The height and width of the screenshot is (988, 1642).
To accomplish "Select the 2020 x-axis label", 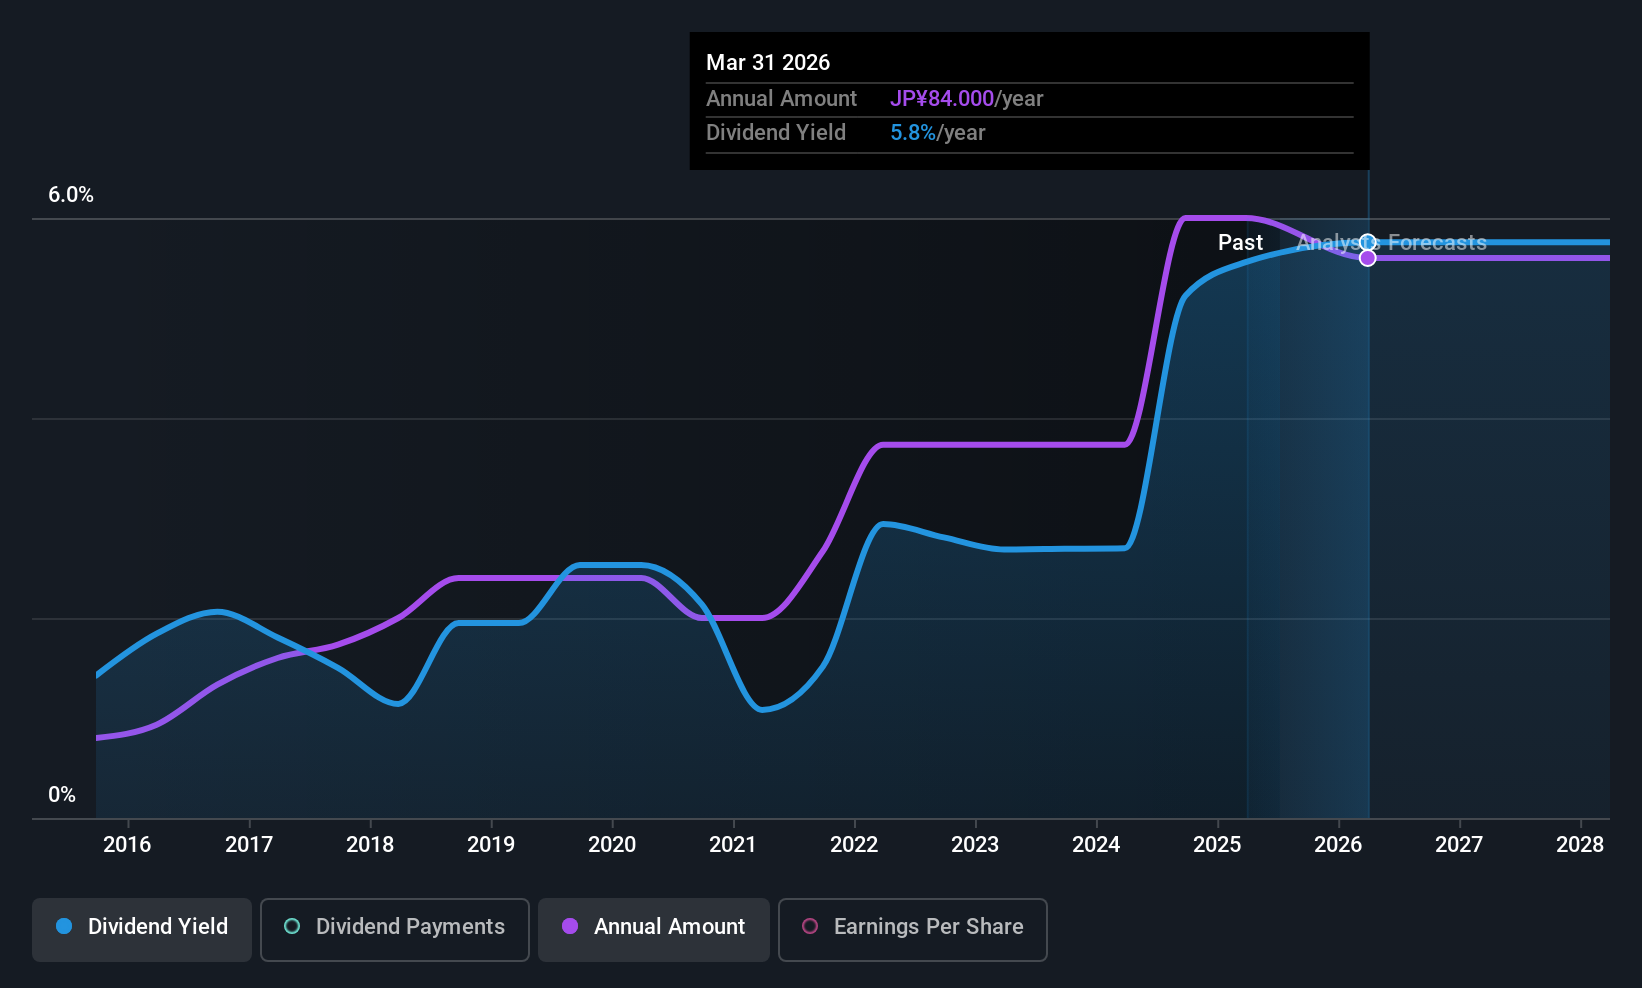I will [612, 845].
